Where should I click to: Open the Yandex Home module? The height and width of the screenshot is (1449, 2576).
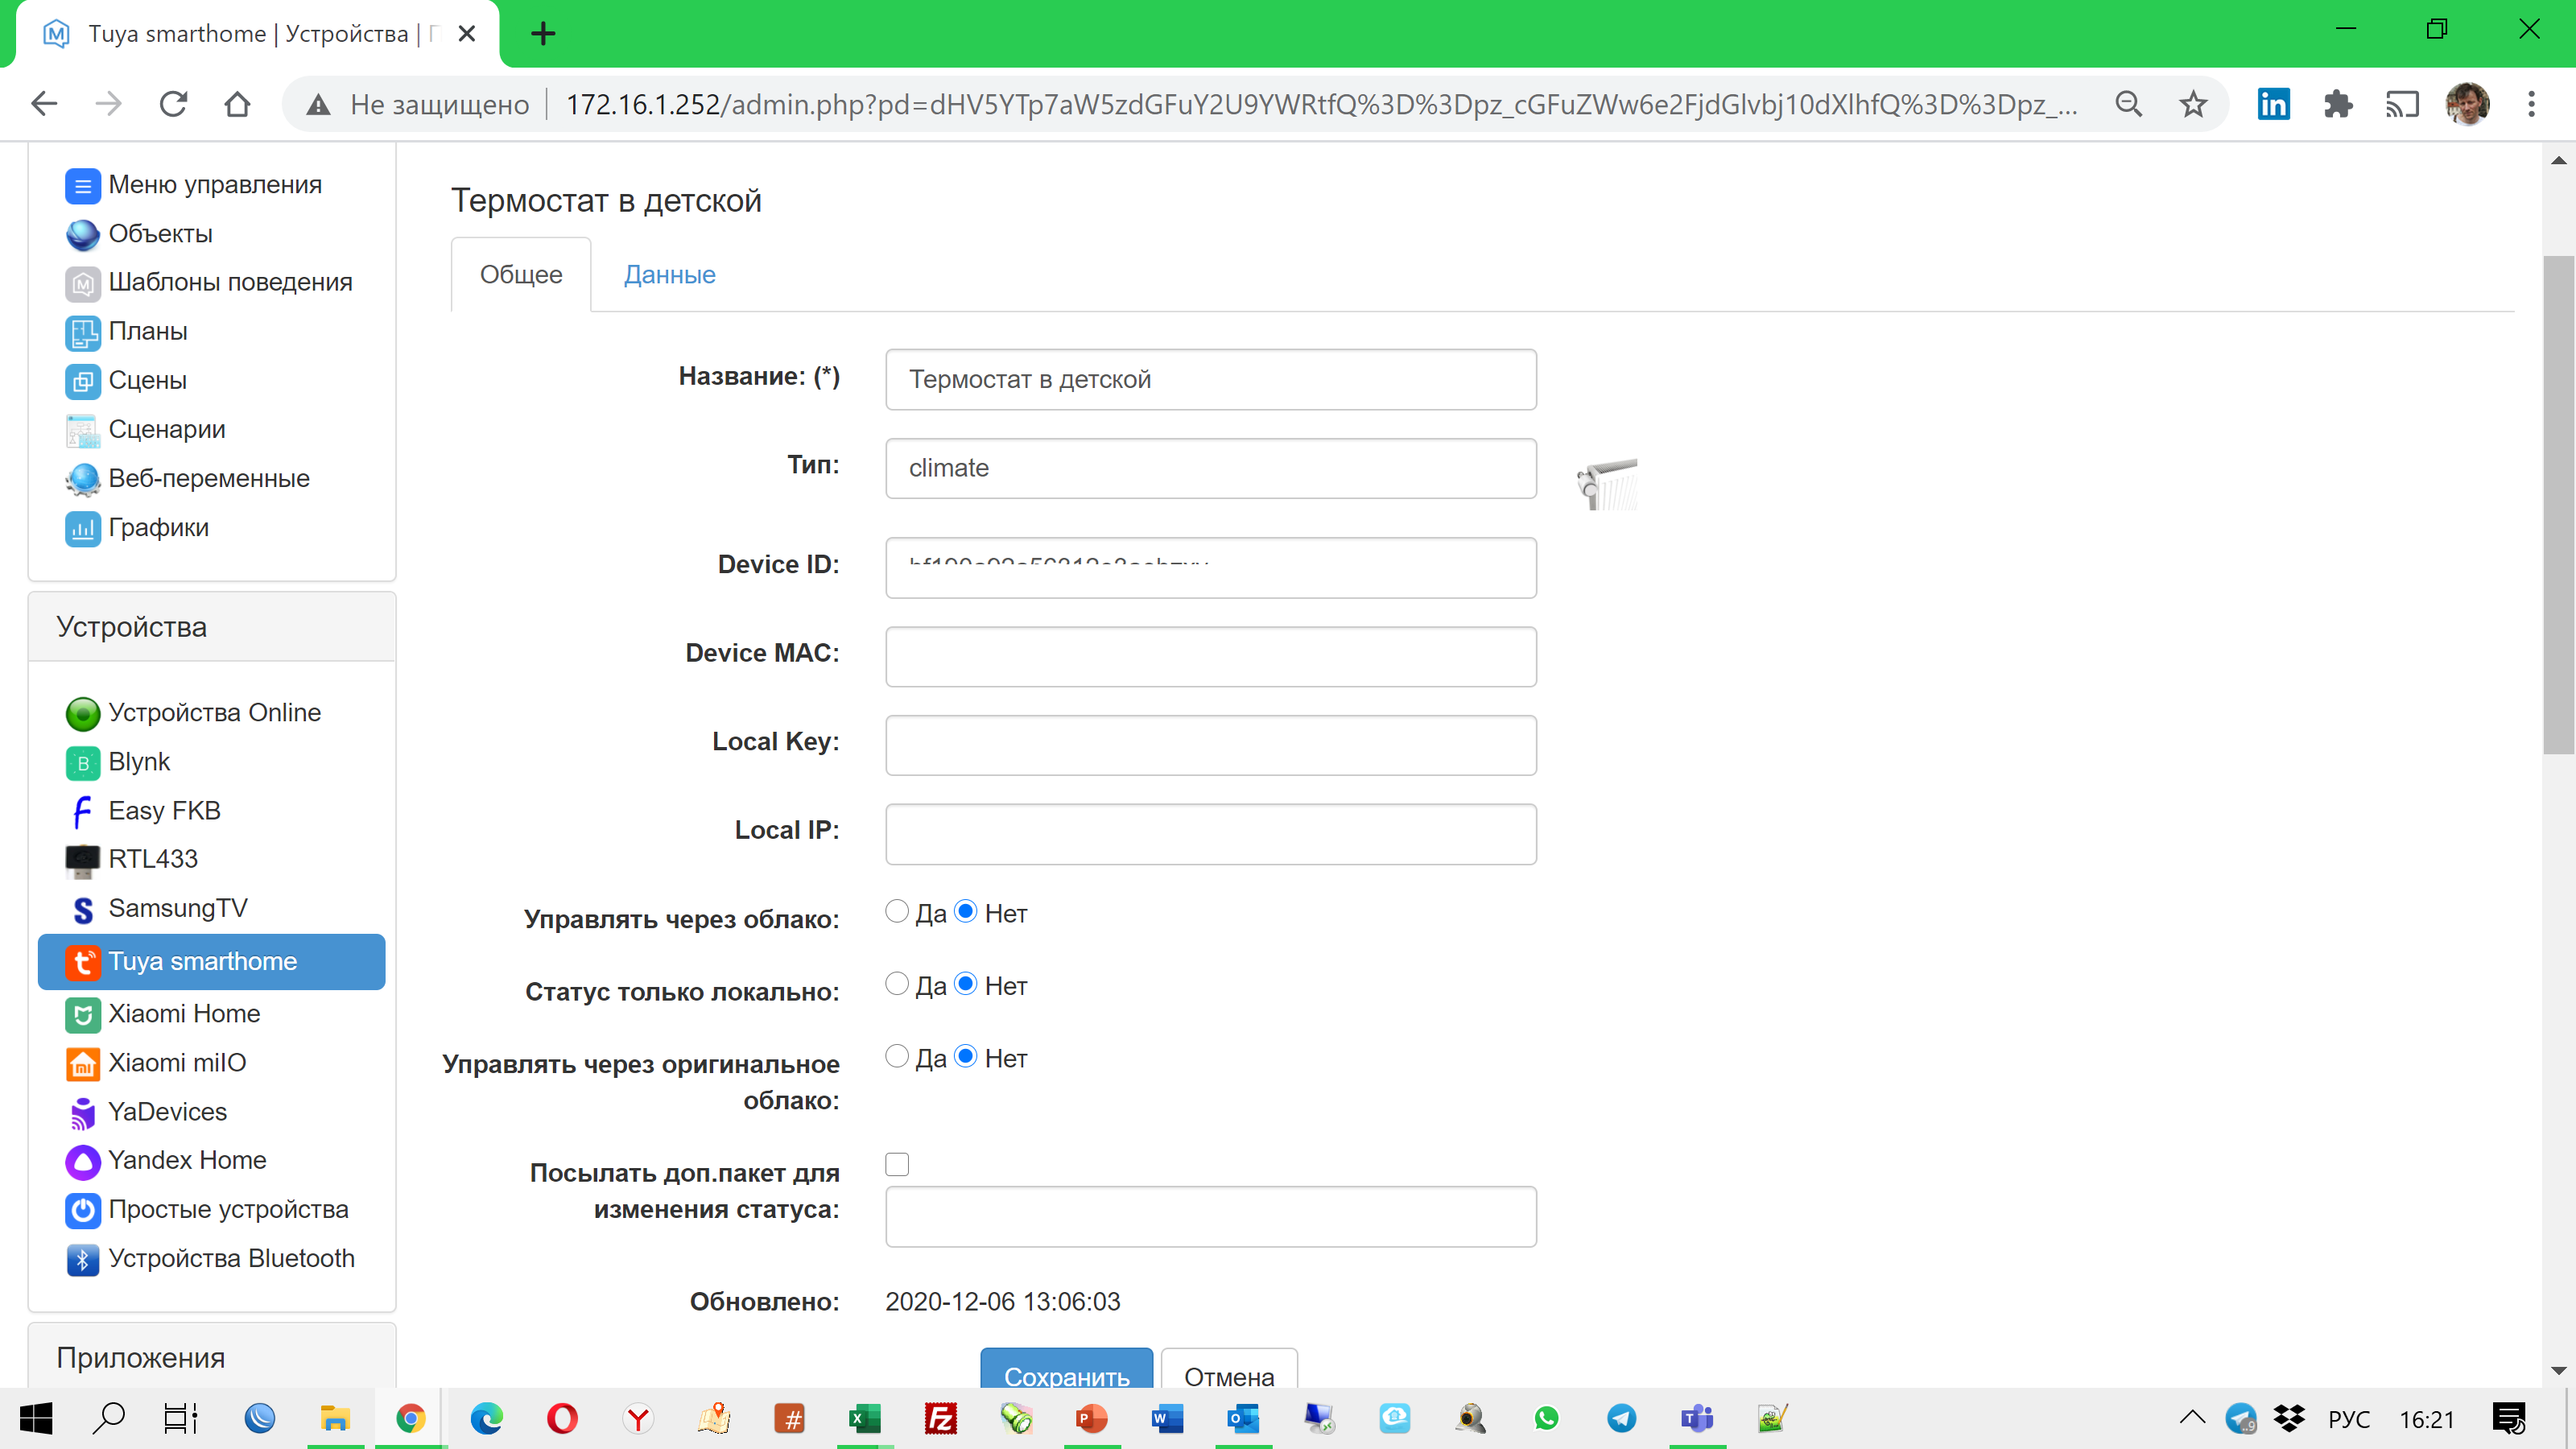(186, 1160)
